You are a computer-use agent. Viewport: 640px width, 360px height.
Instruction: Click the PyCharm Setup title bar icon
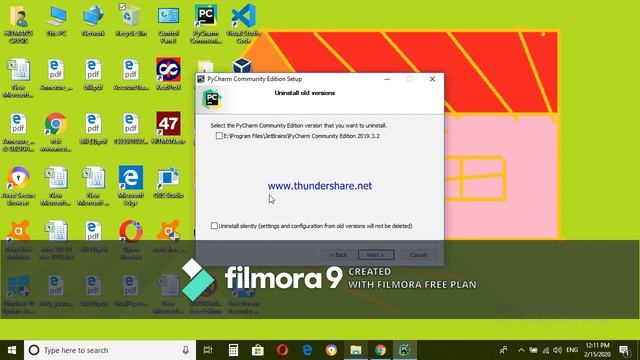201,79
